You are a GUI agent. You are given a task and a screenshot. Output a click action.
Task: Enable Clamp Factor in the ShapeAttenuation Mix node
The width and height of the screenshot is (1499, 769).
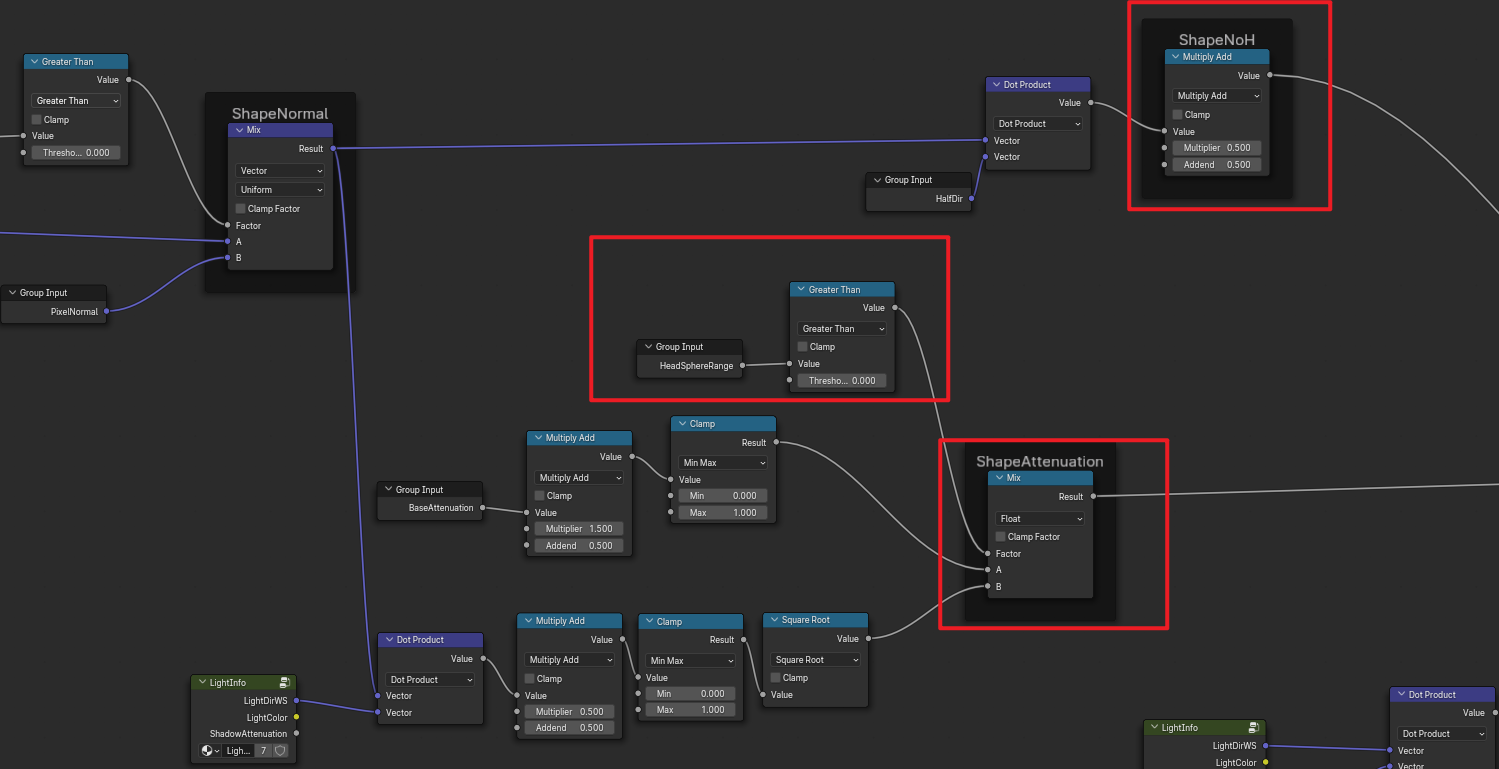click(1000, 537)
